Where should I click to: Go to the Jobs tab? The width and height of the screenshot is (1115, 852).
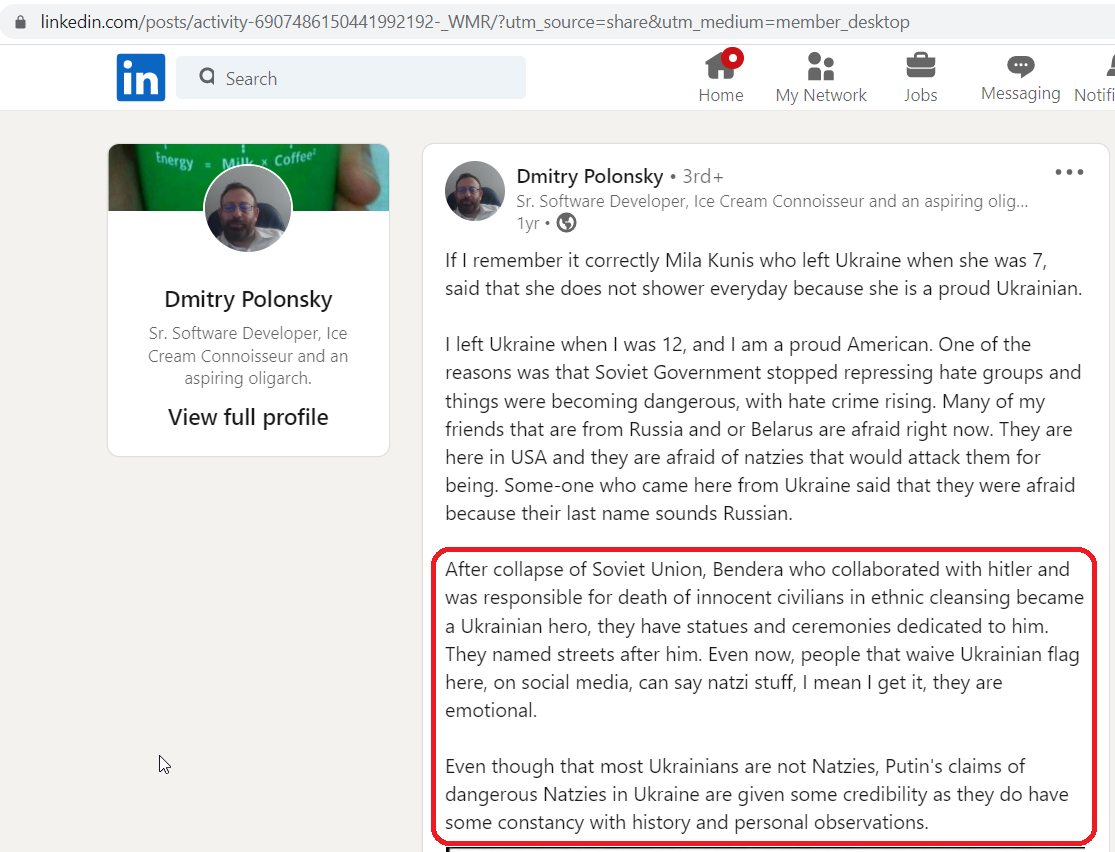click(x=920, y=78)
